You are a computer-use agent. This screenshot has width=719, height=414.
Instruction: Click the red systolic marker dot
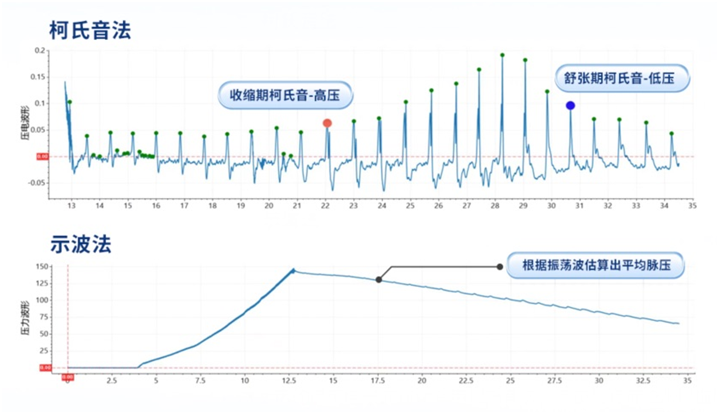(x=327, y=123)
